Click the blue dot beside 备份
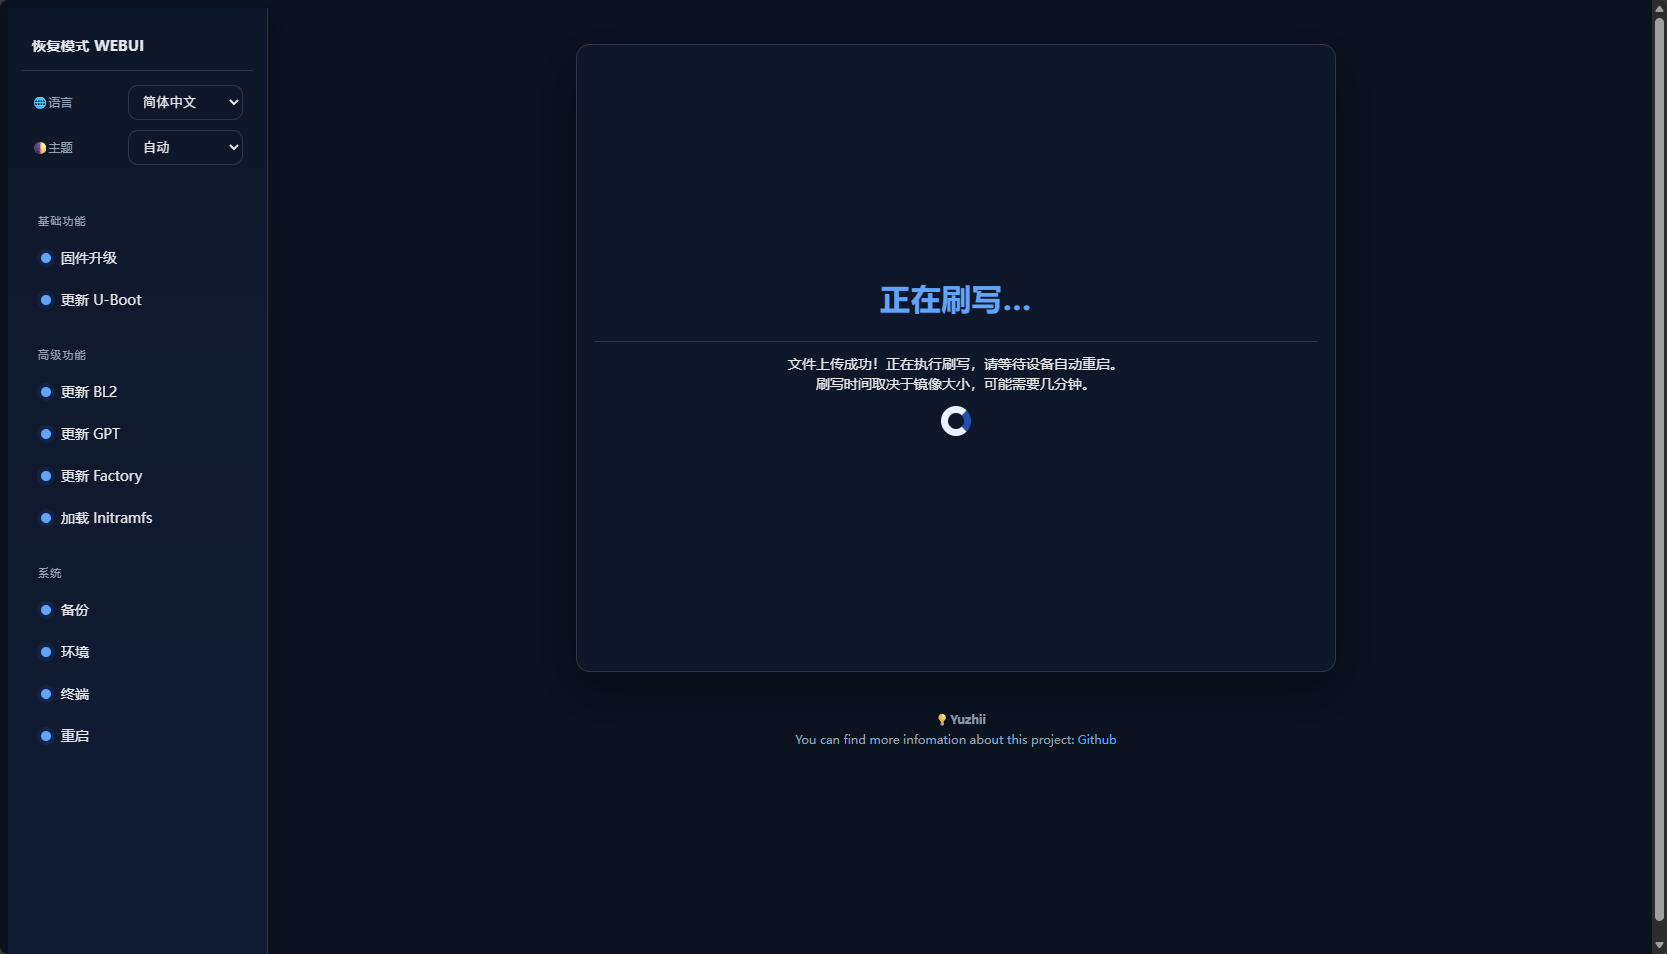The width and height of the screenshot is (1667, 954). tap(46, 610)
